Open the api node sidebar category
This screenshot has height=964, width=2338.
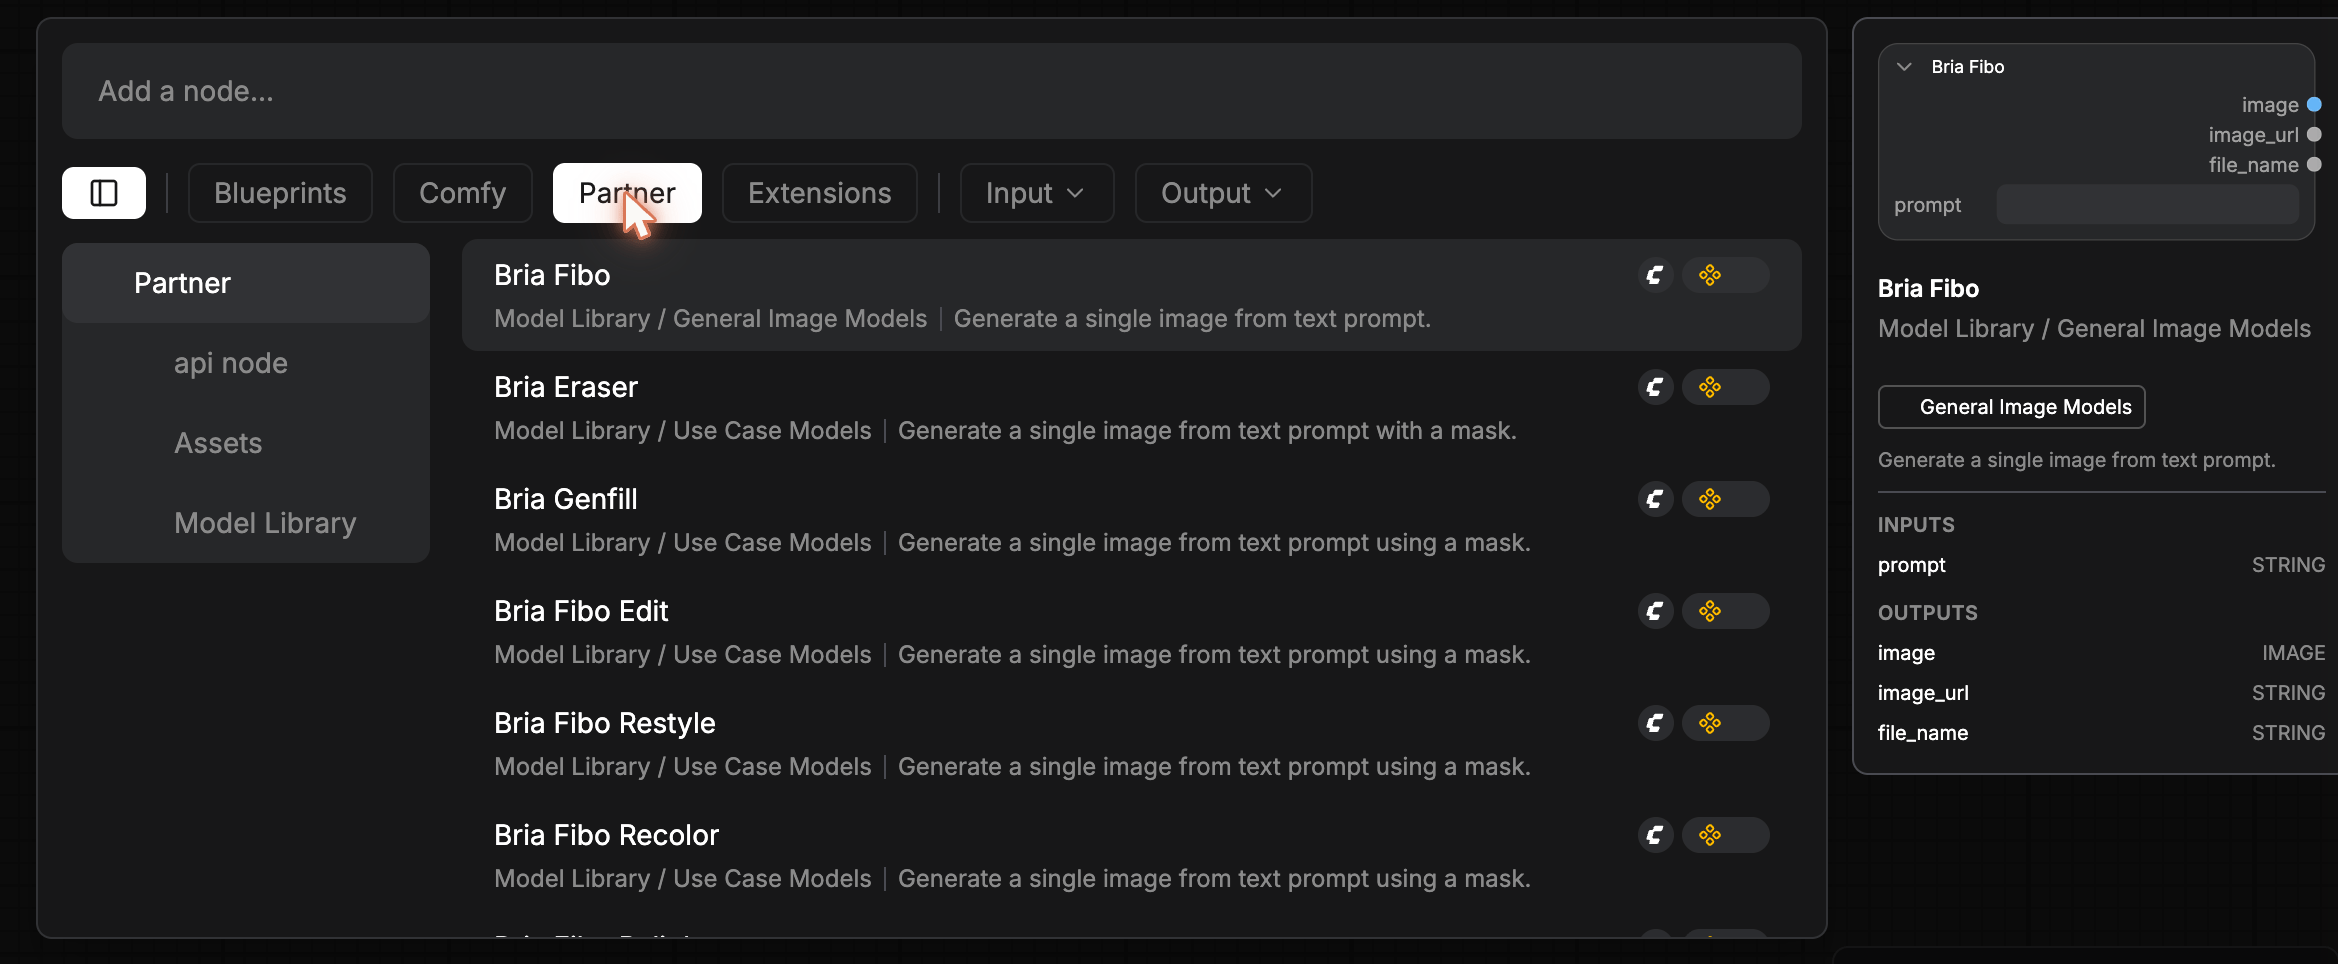(x=246, y=363)
